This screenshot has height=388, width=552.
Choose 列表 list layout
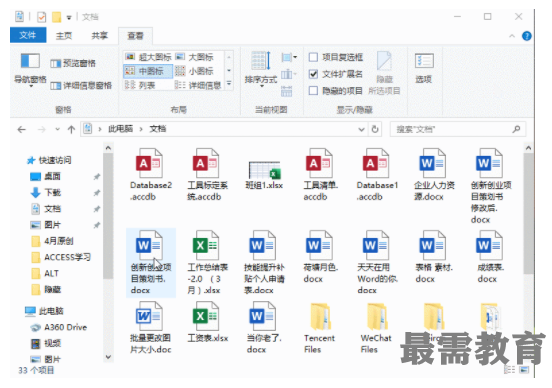pyautogui.click(x=140, y=85)
